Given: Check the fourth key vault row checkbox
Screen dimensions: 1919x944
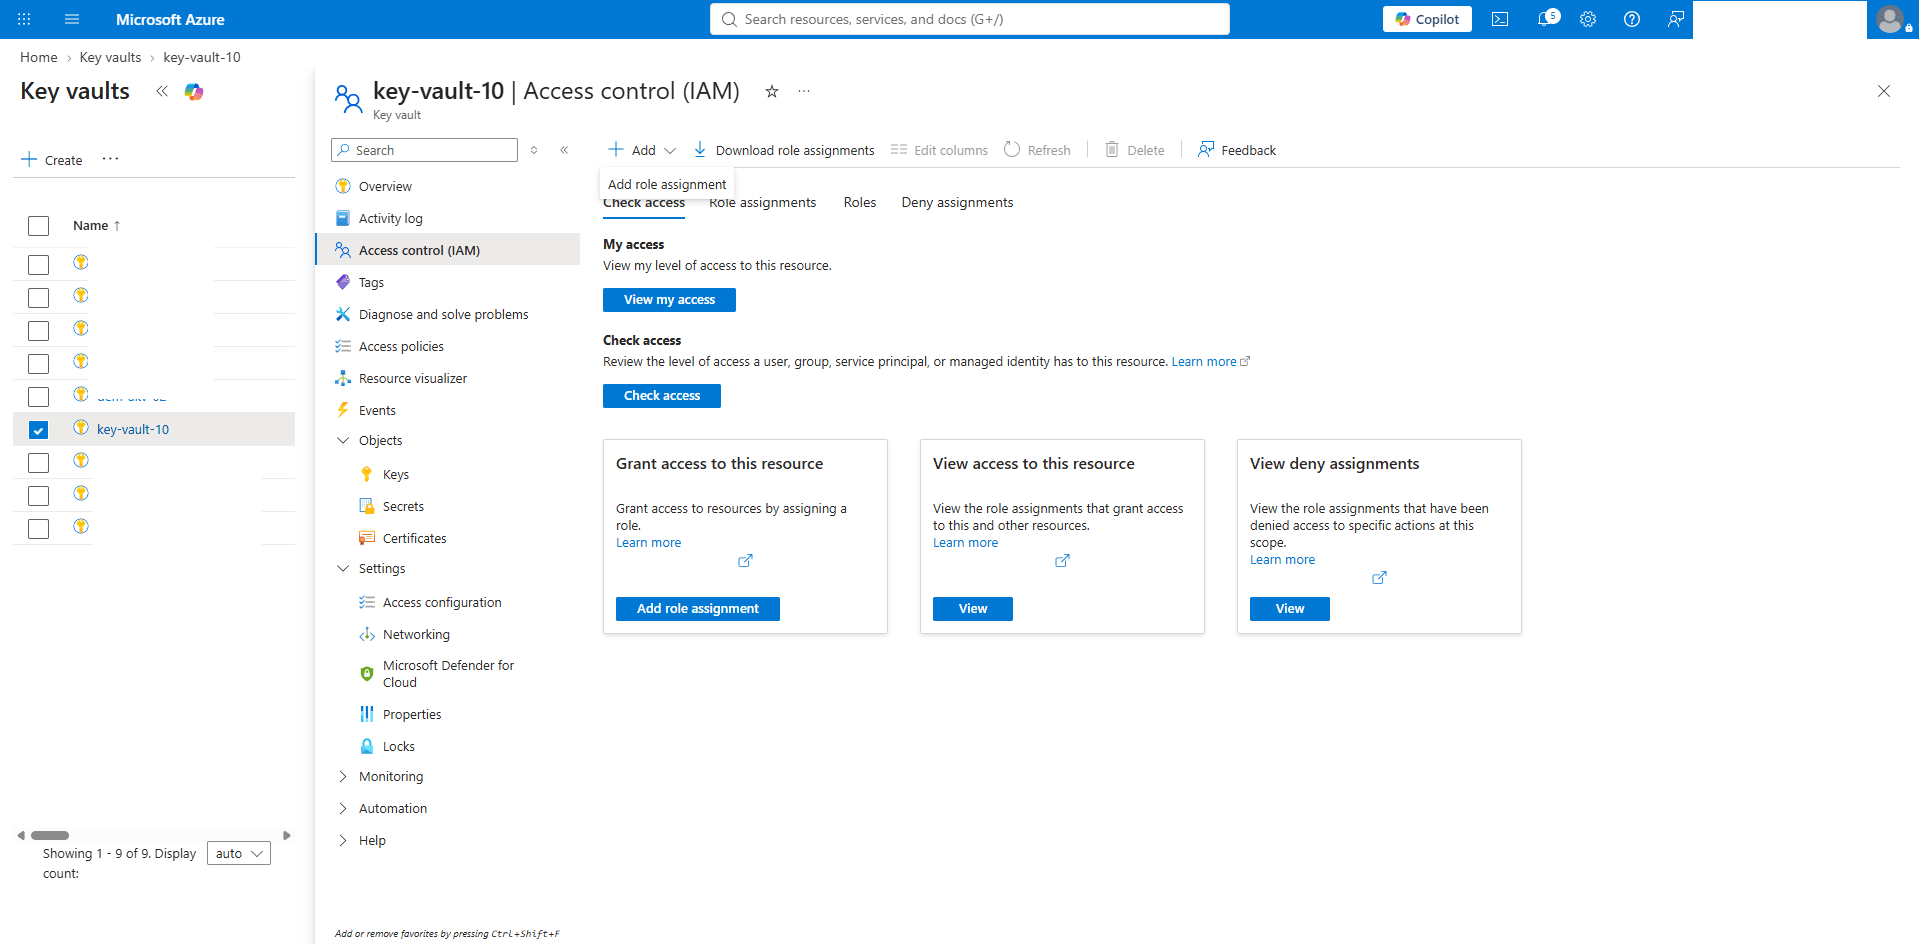Looking at the screenshot, I should 38,364.
